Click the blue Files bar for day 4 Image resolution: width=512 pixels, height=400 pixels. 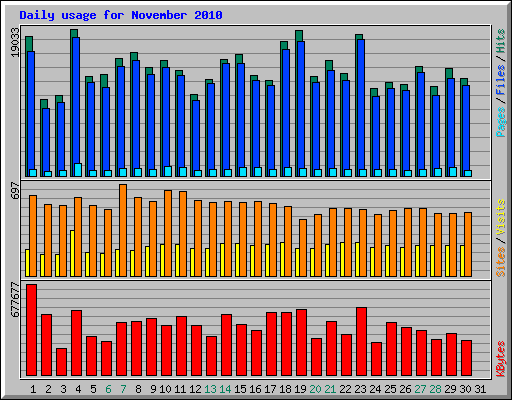pyautogui.click(x=76, y=100)
